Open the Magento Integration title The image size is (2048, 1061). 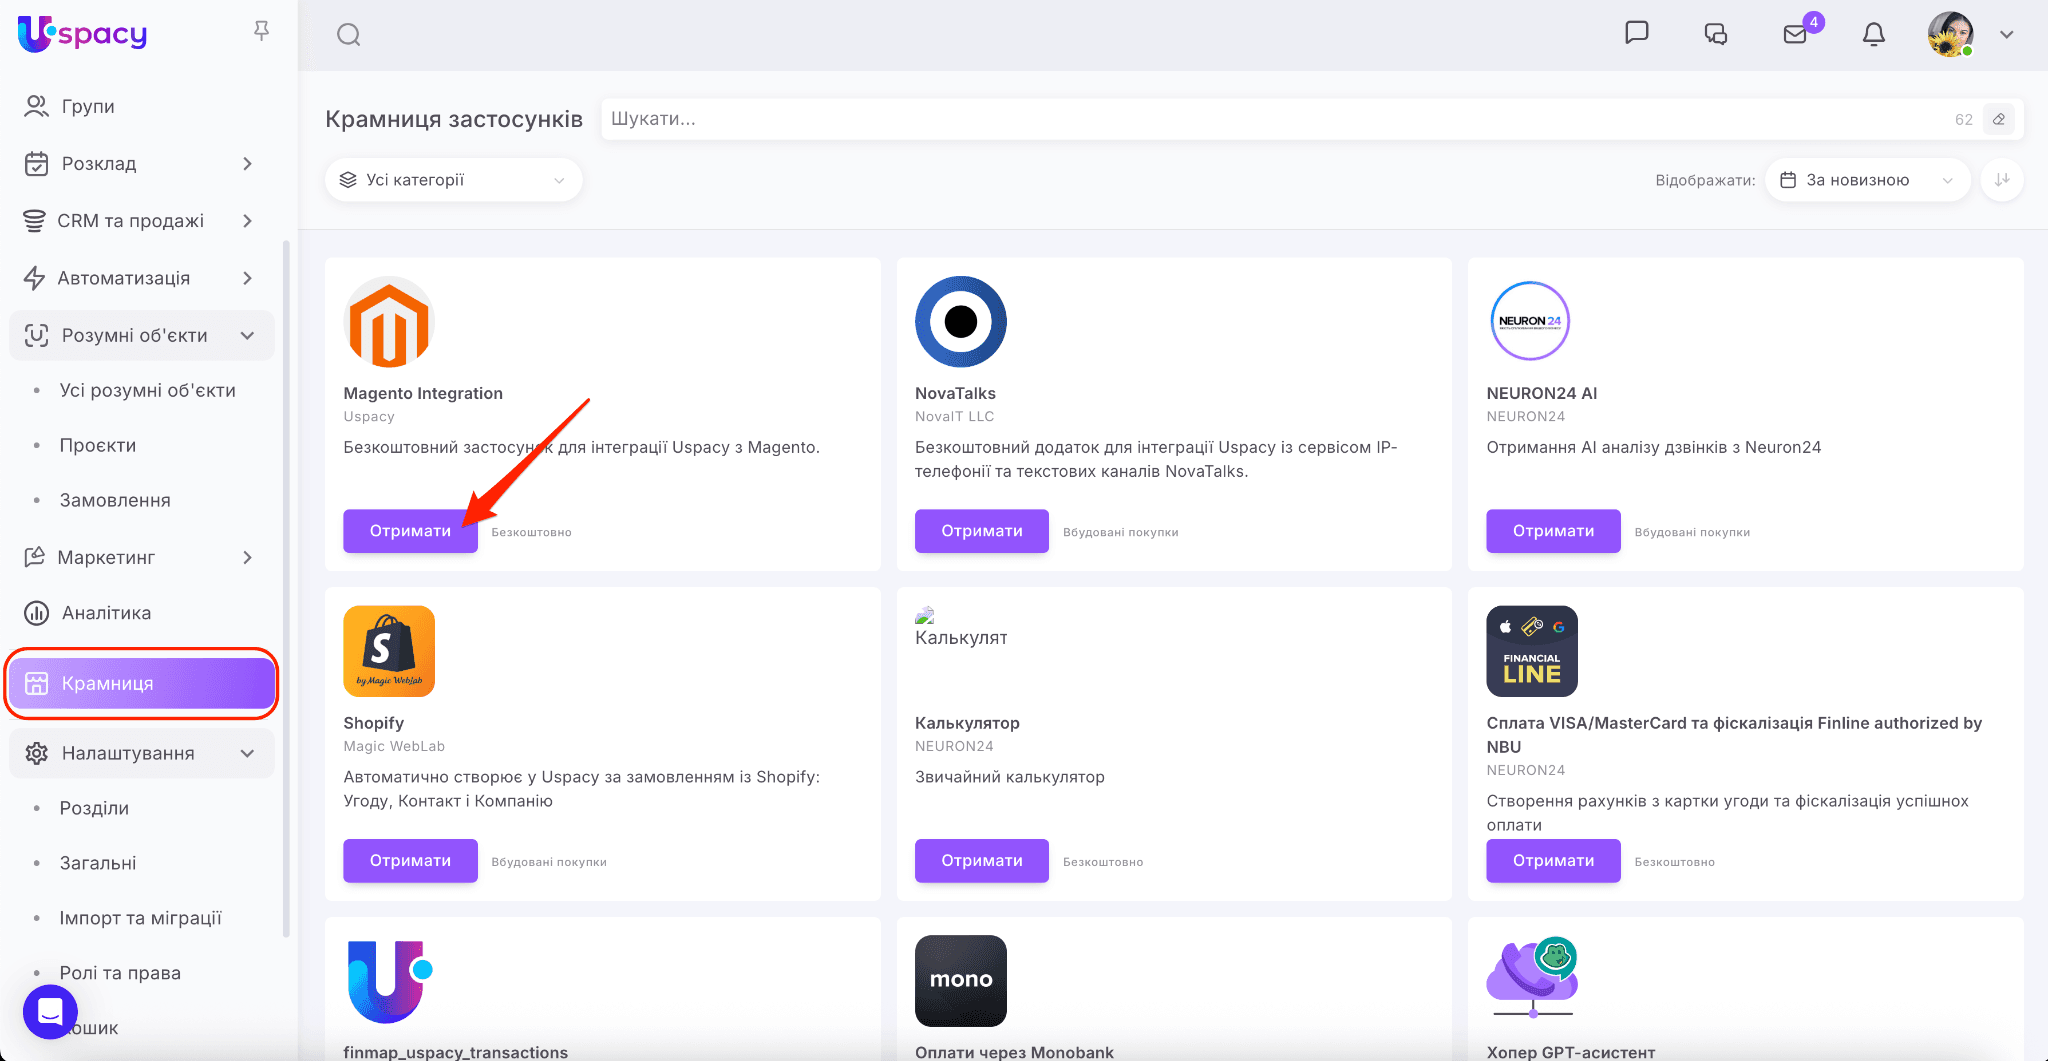(423, 393)
